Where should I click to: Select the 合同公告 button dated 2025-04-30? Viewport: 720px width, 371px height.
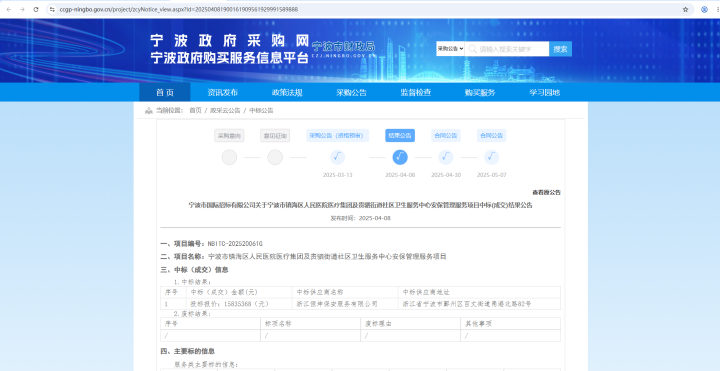(x=445, y=135)
